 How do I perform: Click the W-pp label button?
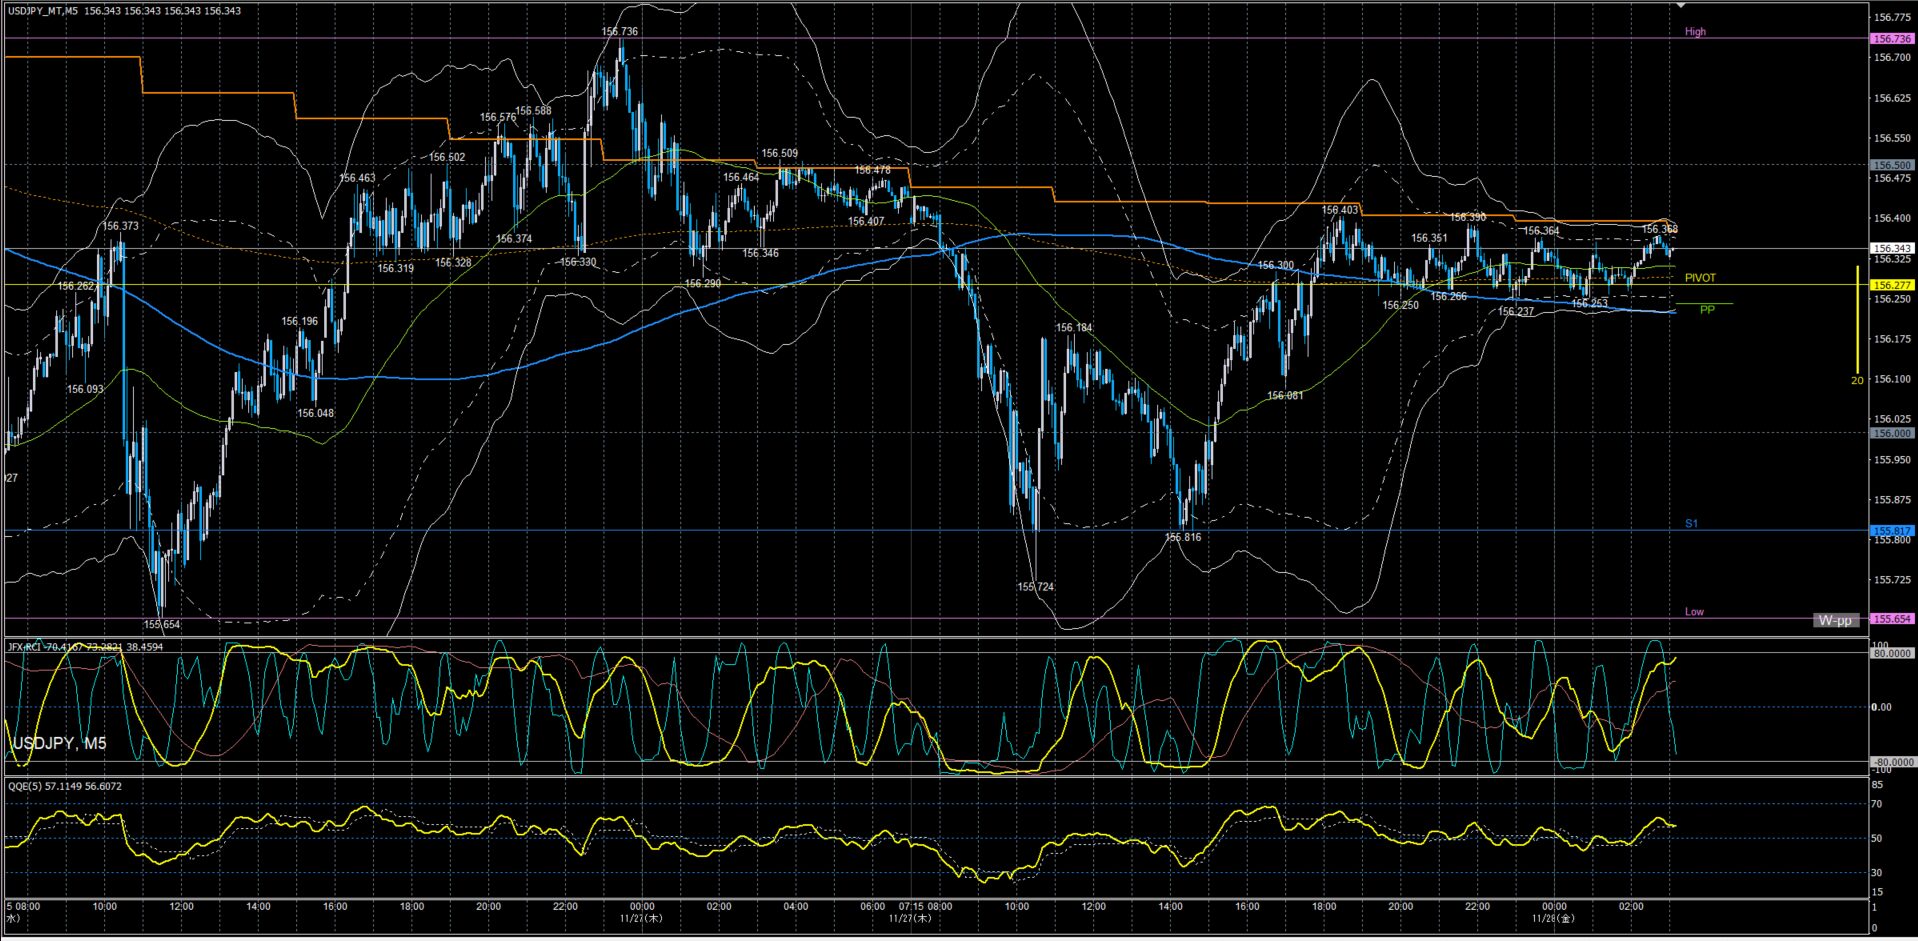click(1835, 620)
